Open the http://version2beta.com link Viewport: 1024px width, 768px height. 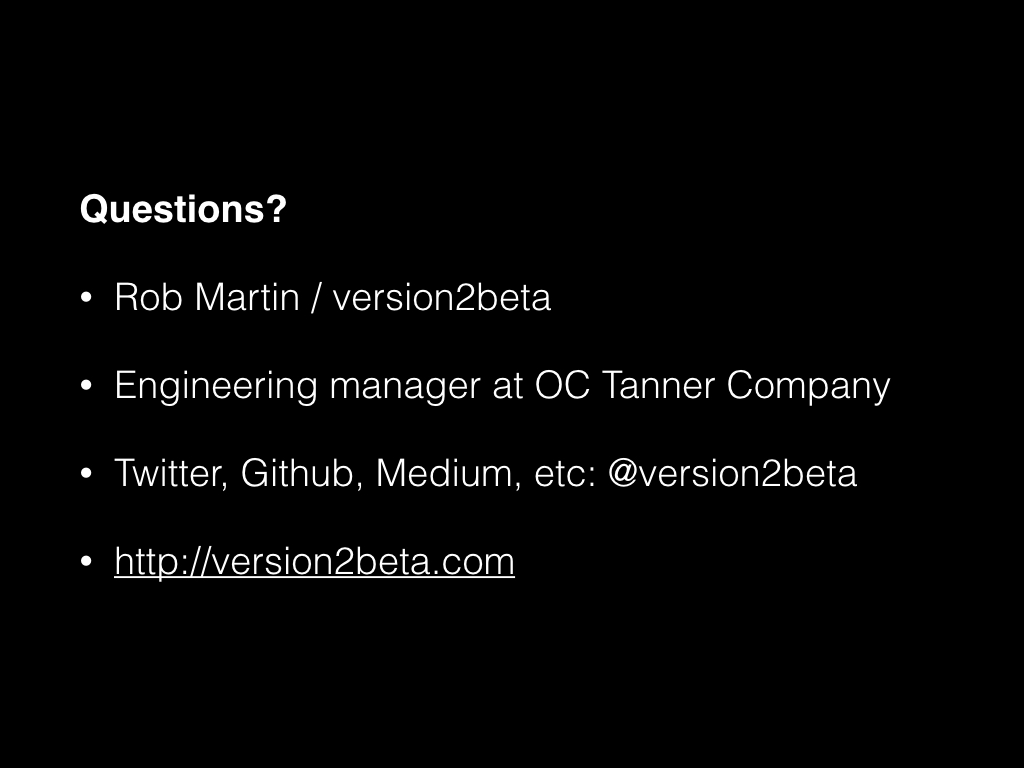click(314, 561)
